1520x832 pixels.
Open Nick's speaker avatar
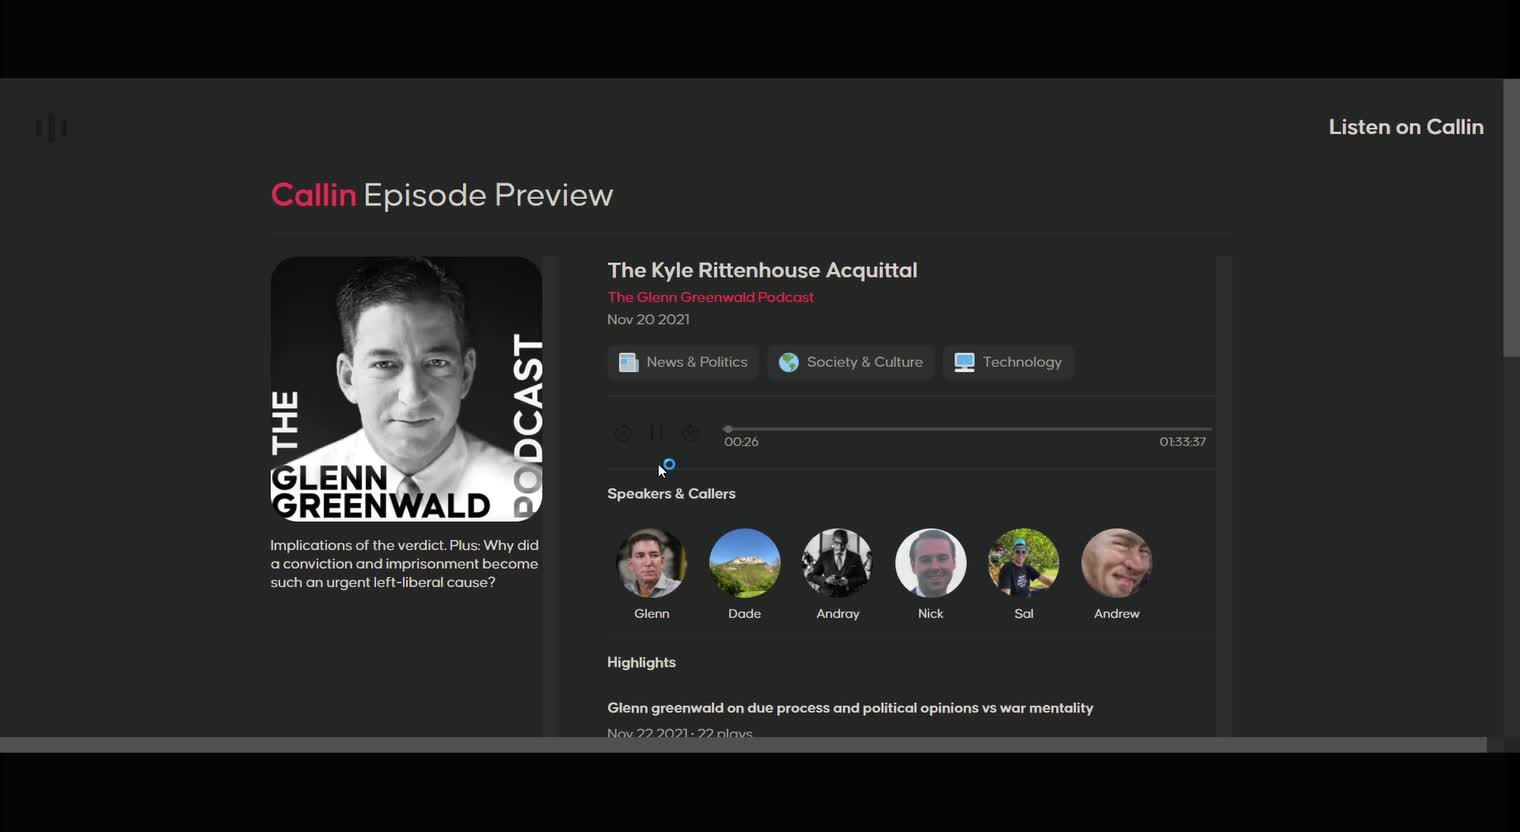(930, 563)
